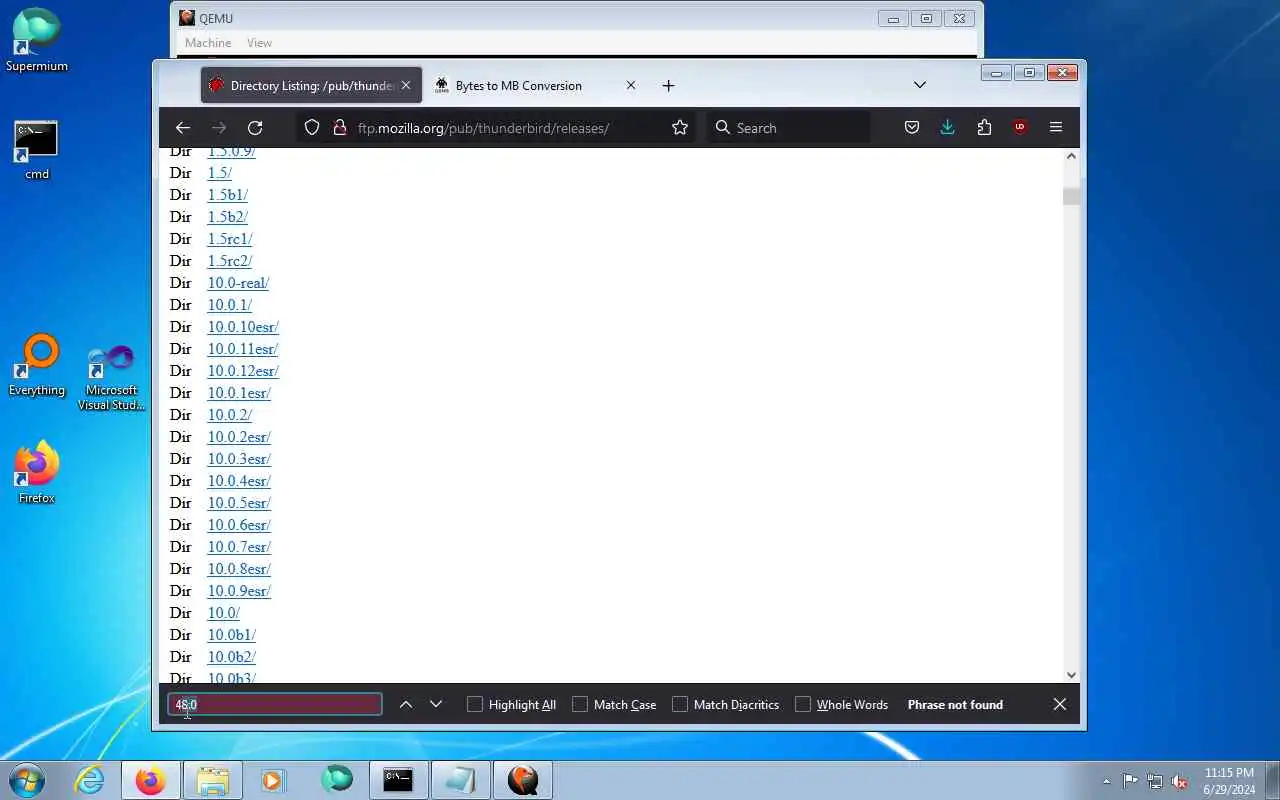This screenshot has height=800, width=1280.
Task: Expand the list all tabs chevron
Action: 920,86
